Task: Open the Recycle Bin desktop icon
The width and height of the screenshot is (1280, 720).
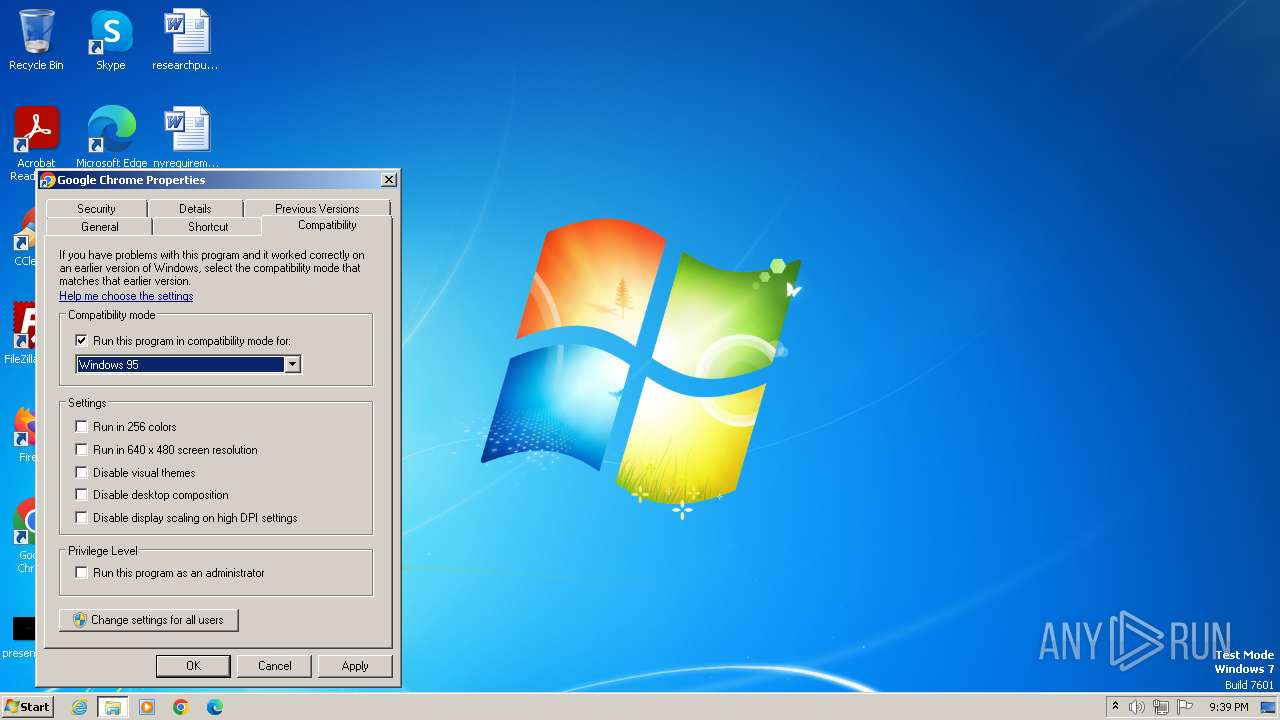Action: tap(36, 40)
